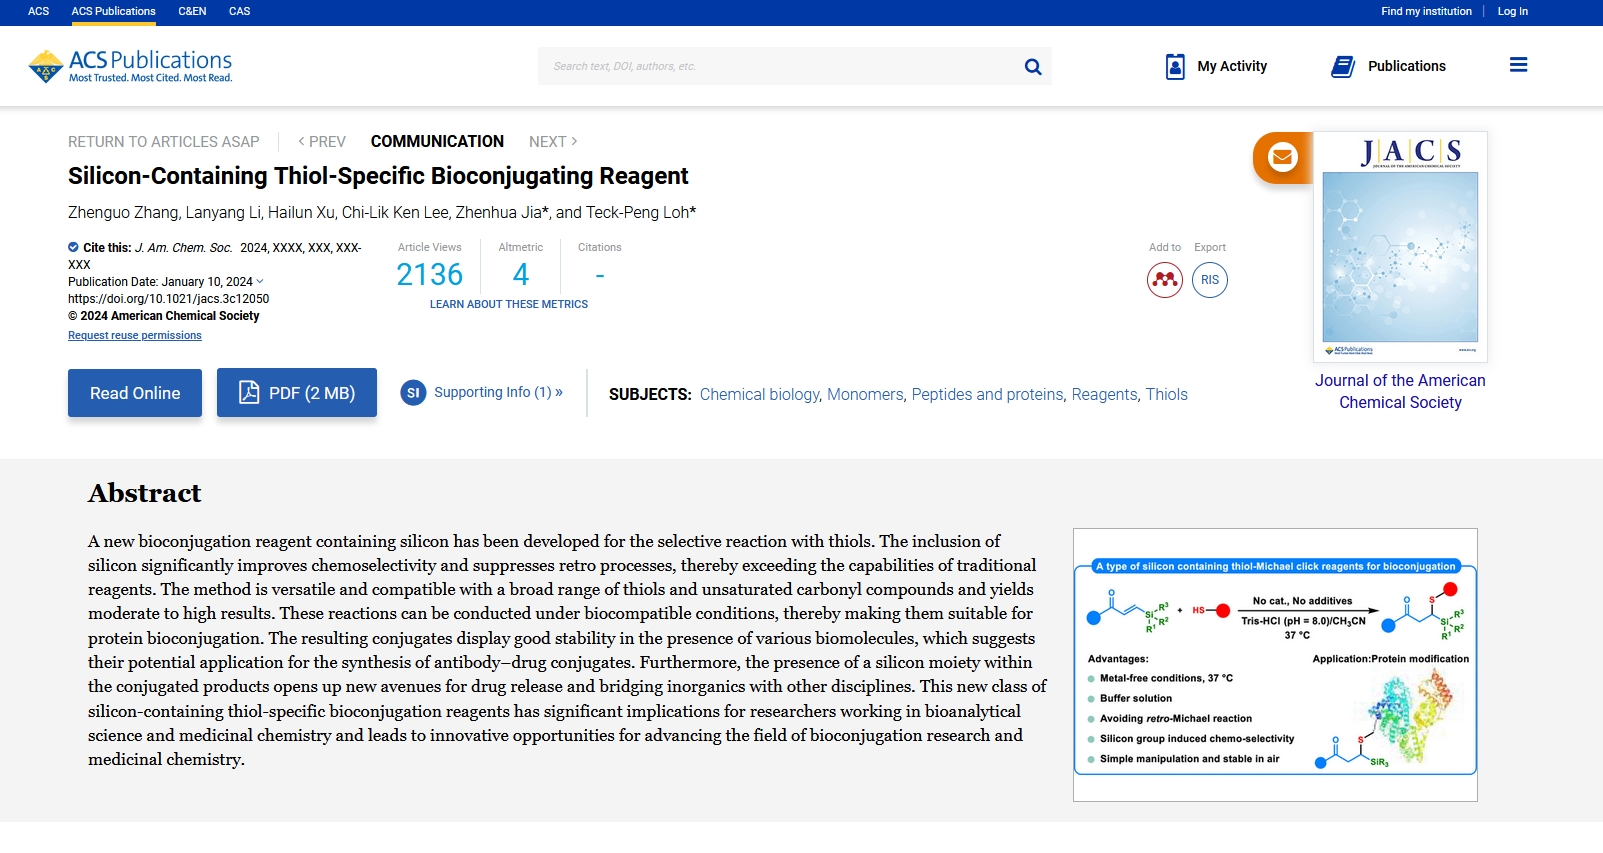
Task: Open the JACS journal cover thumbnail
Action: [x=1400, y=247]
